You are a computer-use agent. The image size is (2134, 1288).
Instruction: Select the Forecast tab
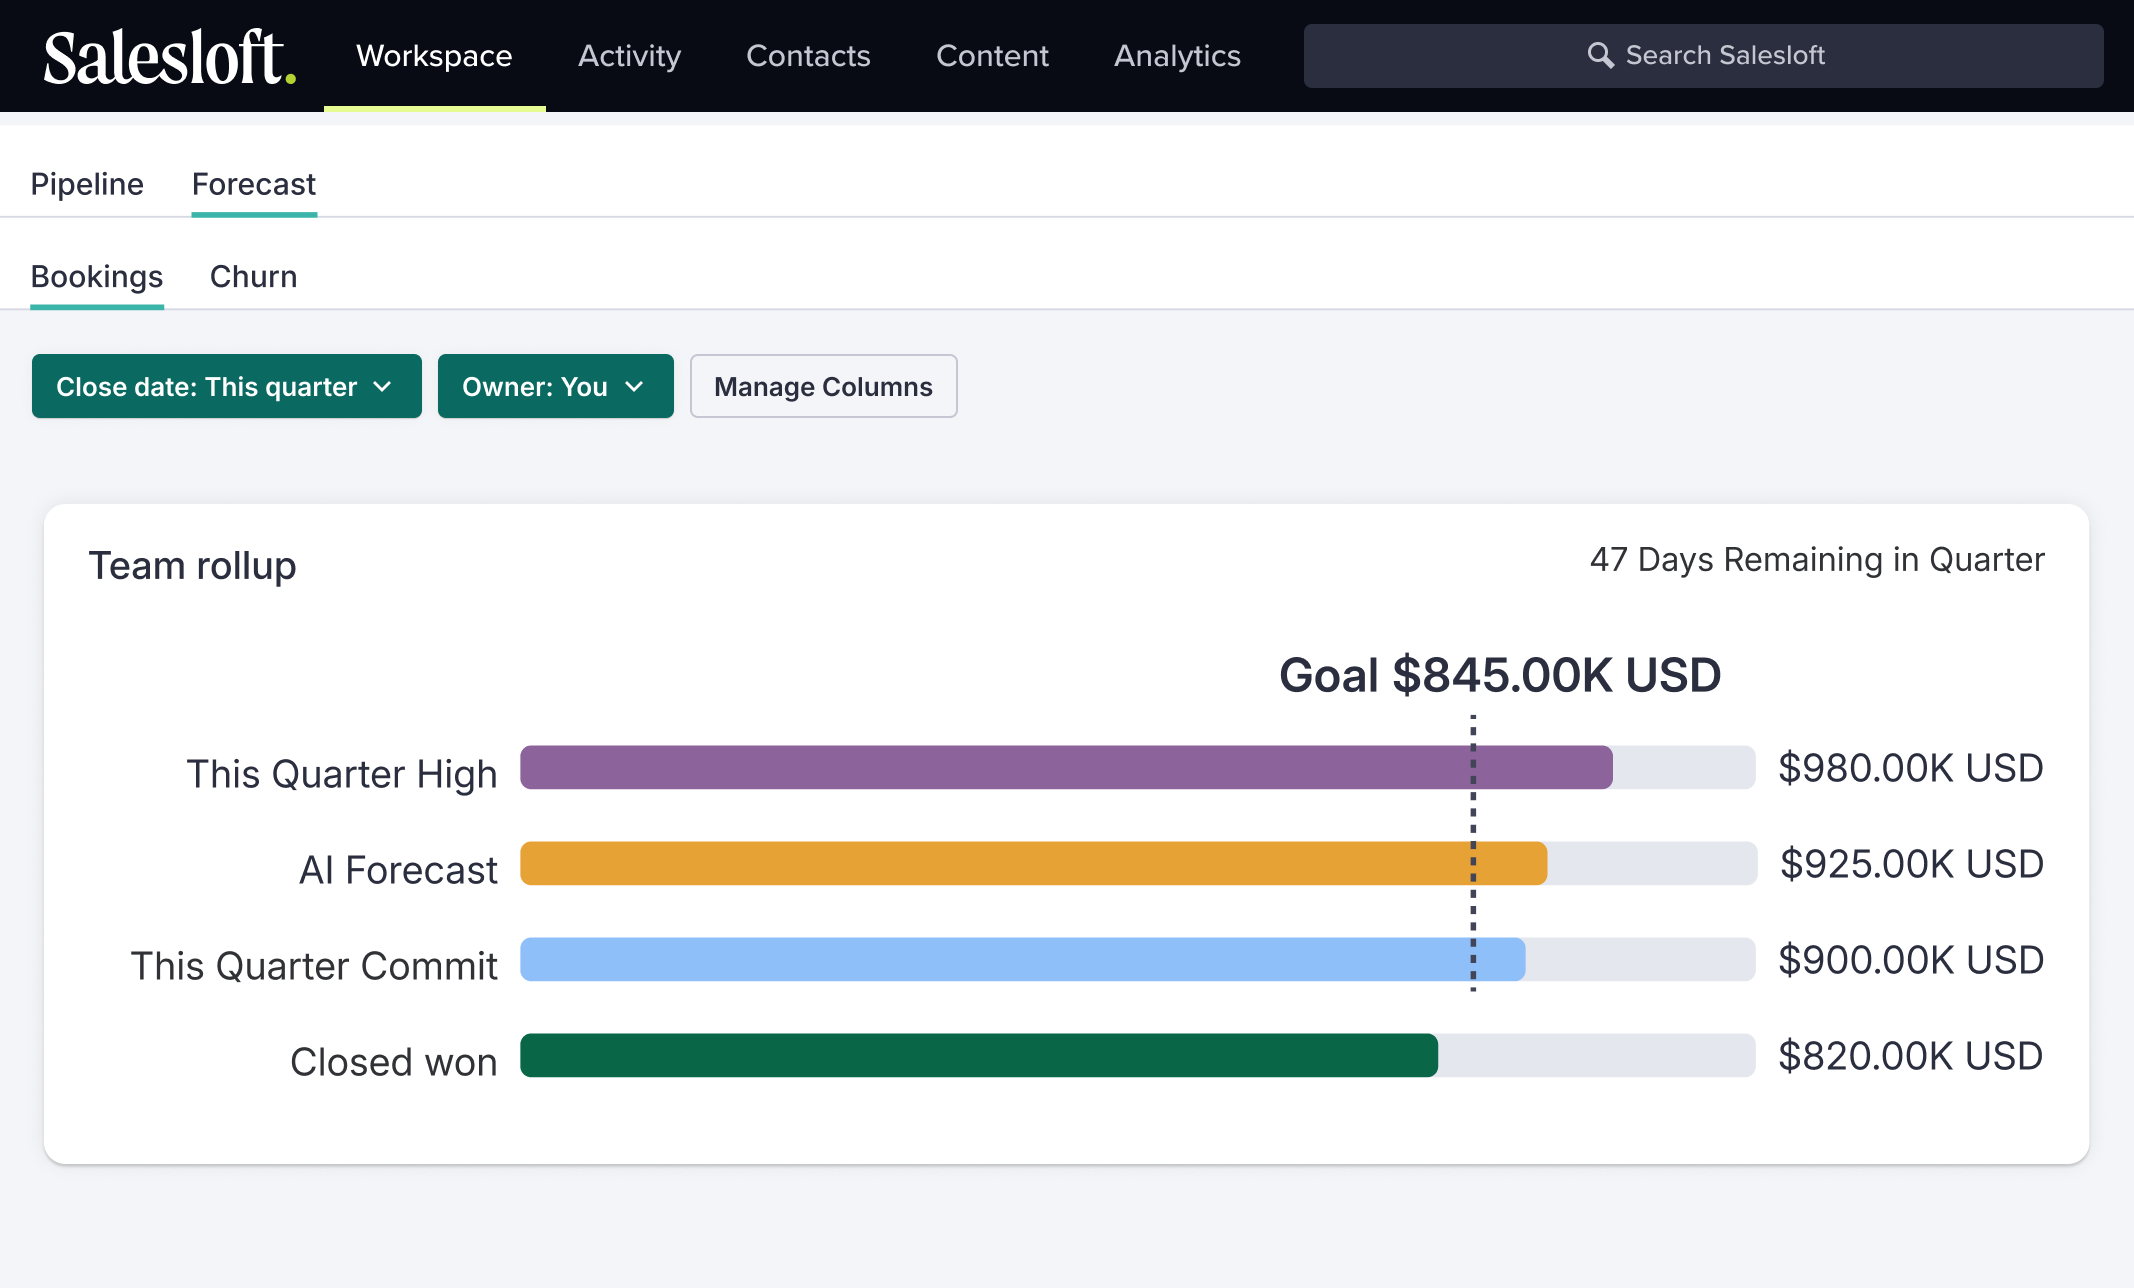click(254, 184)
